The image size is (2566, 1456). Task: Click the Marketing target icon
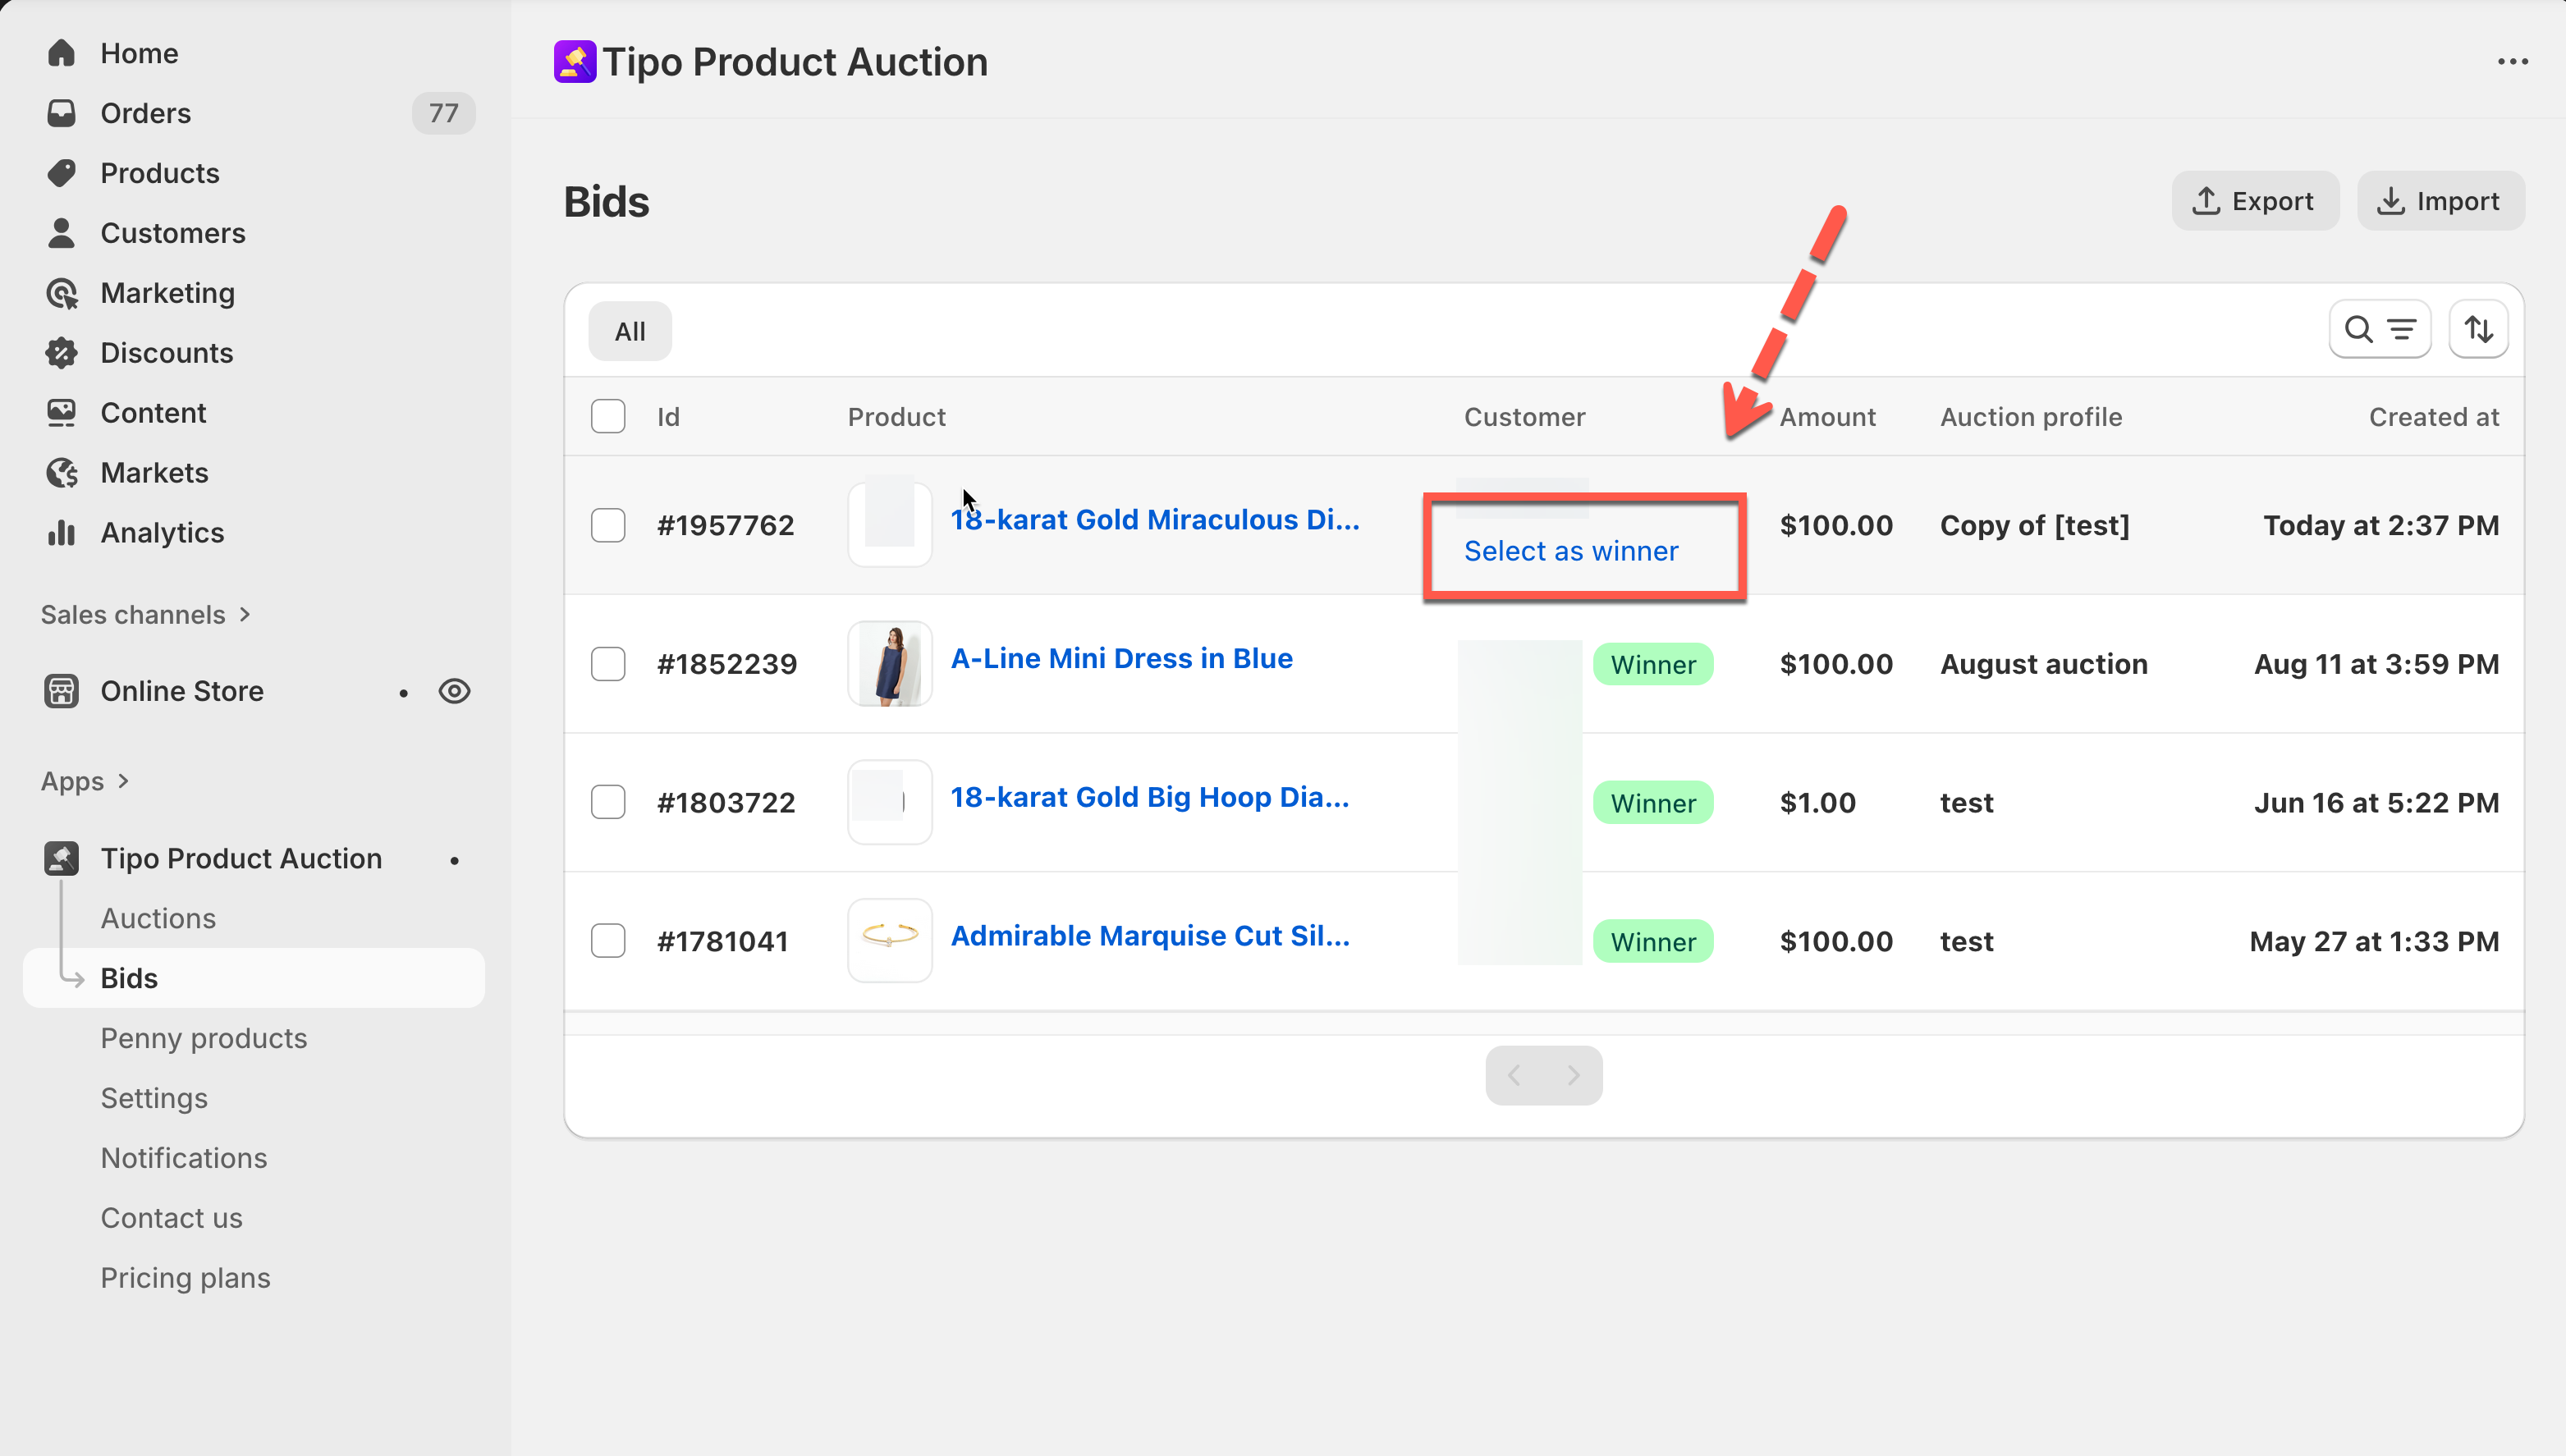(x=61, y=293)
